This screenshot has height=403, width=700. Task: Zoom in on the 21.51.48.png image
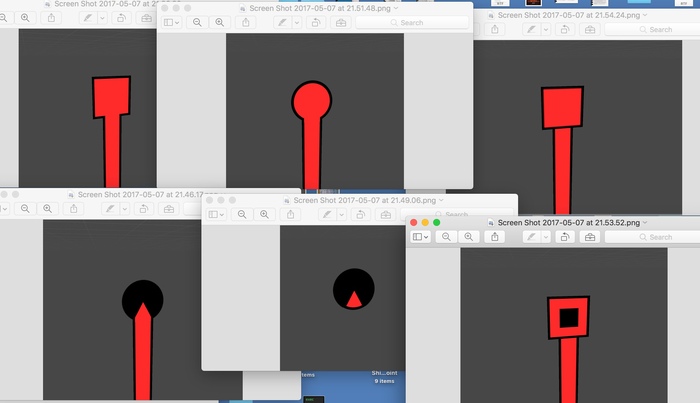219,22
